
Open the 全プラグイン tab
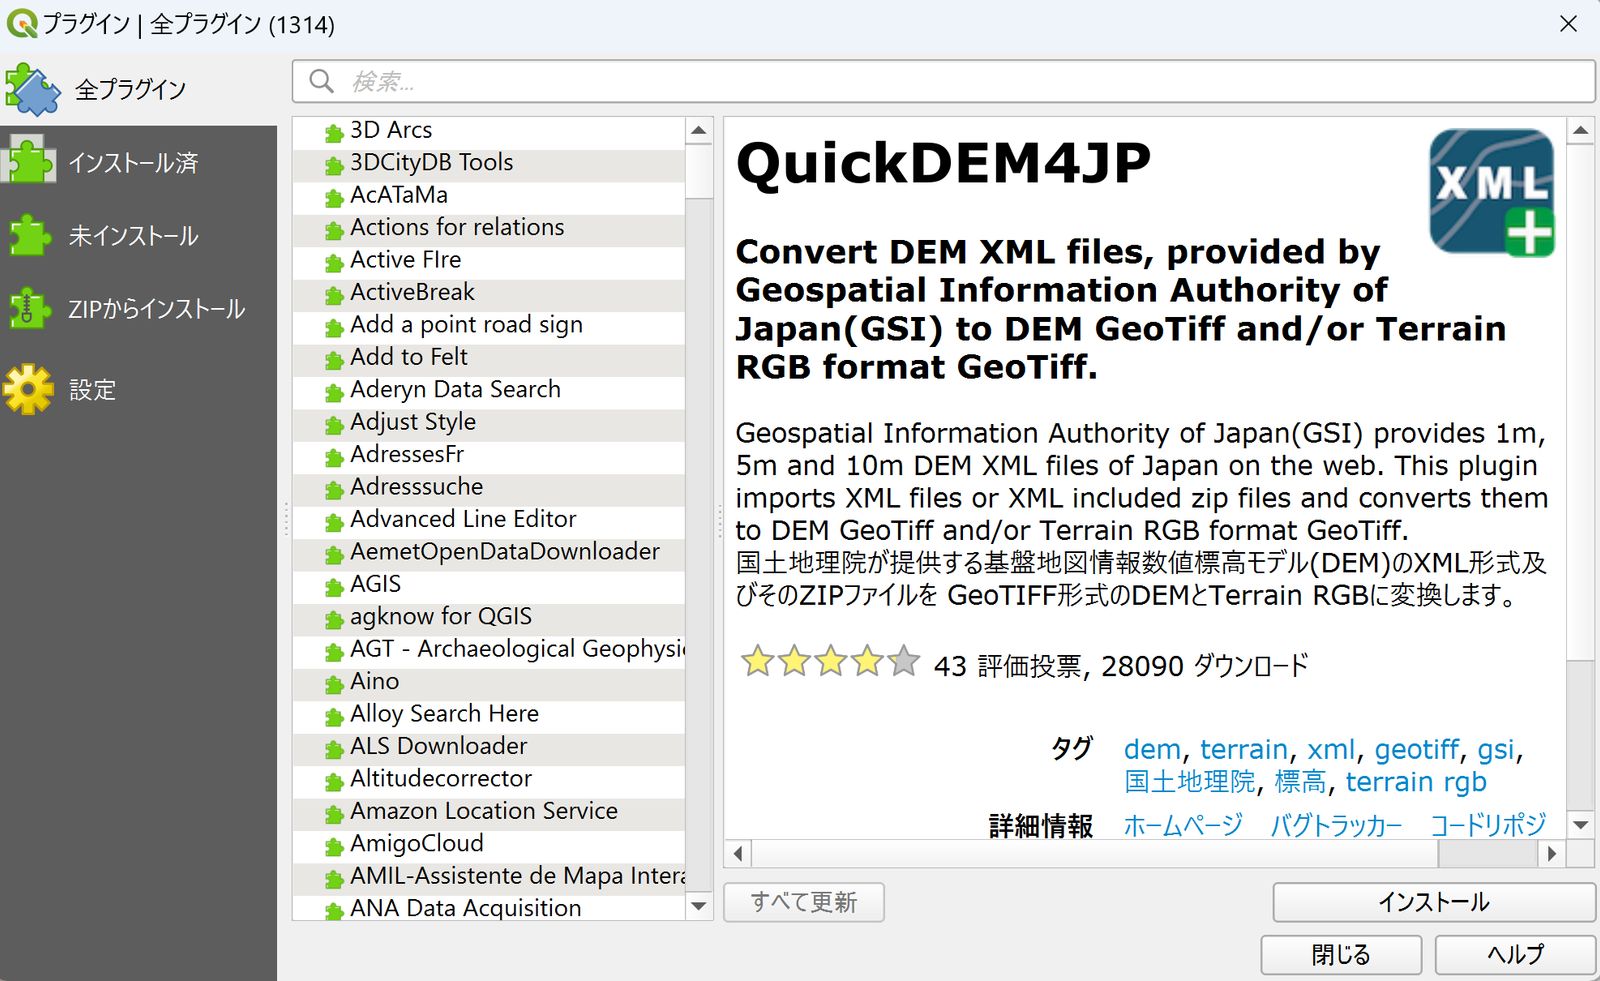click(138, 89)
